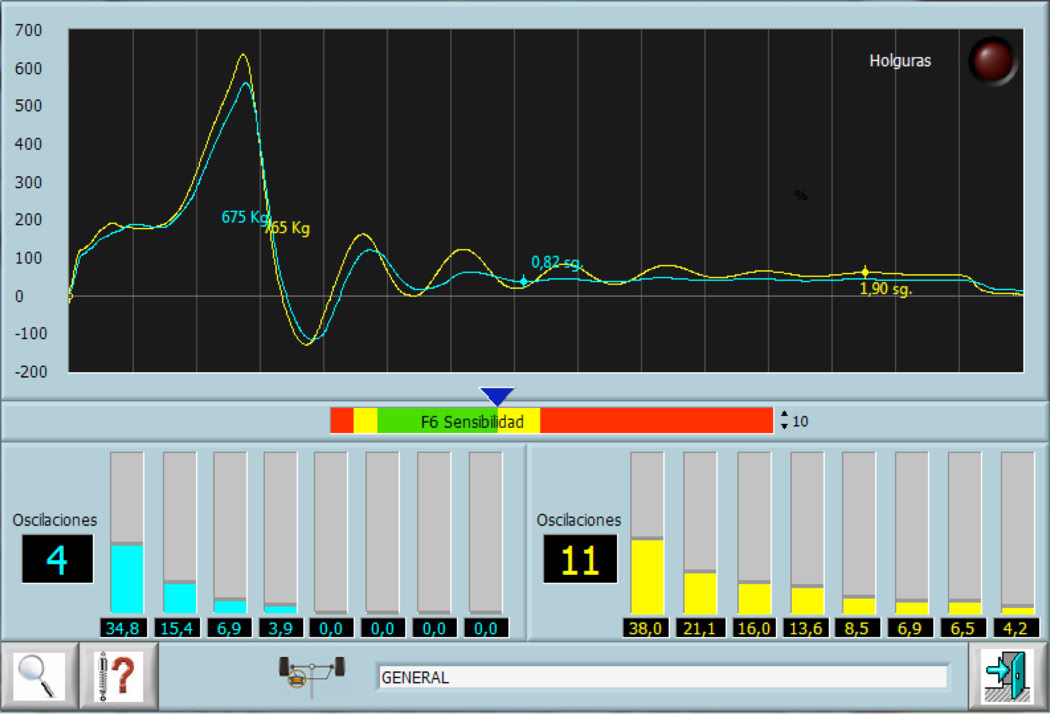Click the F6 Sensibilidad color bar
Image resolution: width=1050 pixels, height=714 pixels.
551,421
